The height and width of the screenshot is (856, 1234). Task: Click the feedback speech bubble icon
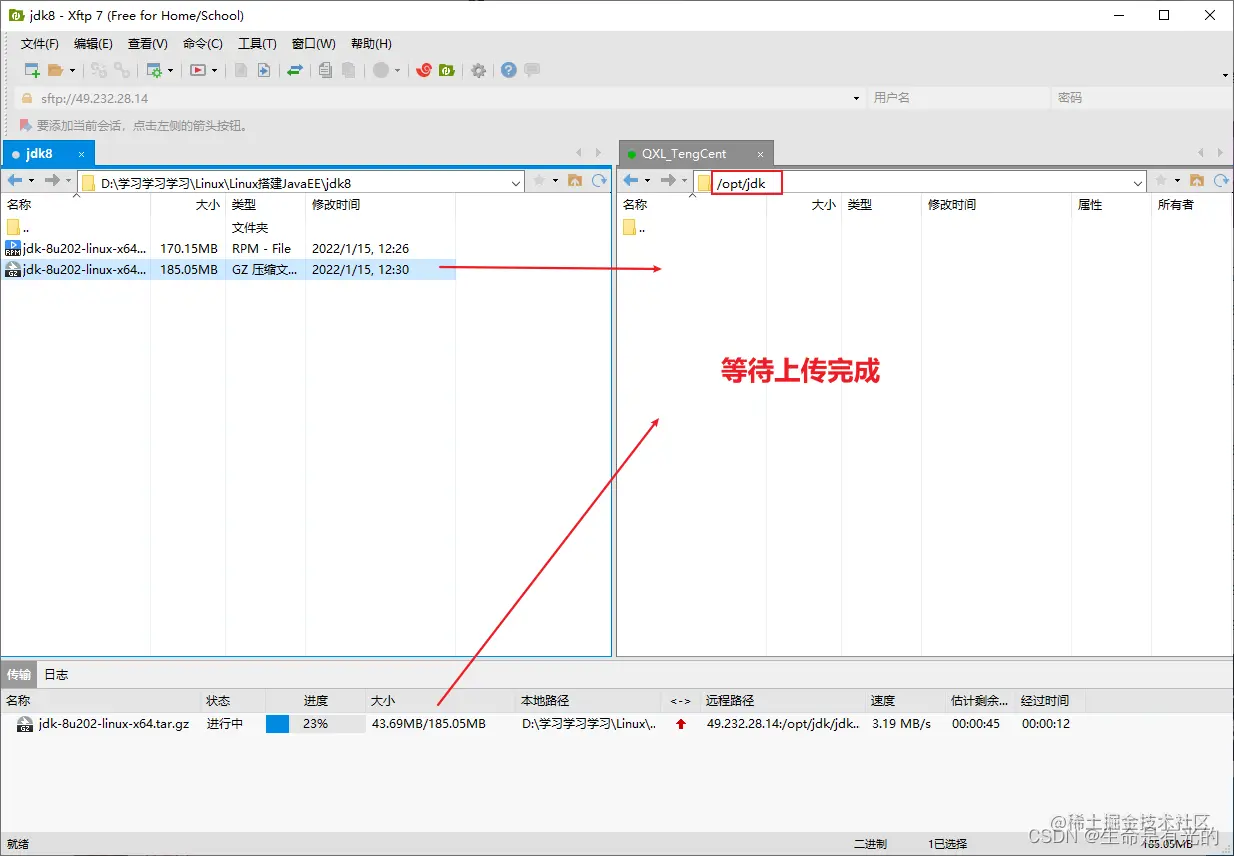(x=532, y=70)
